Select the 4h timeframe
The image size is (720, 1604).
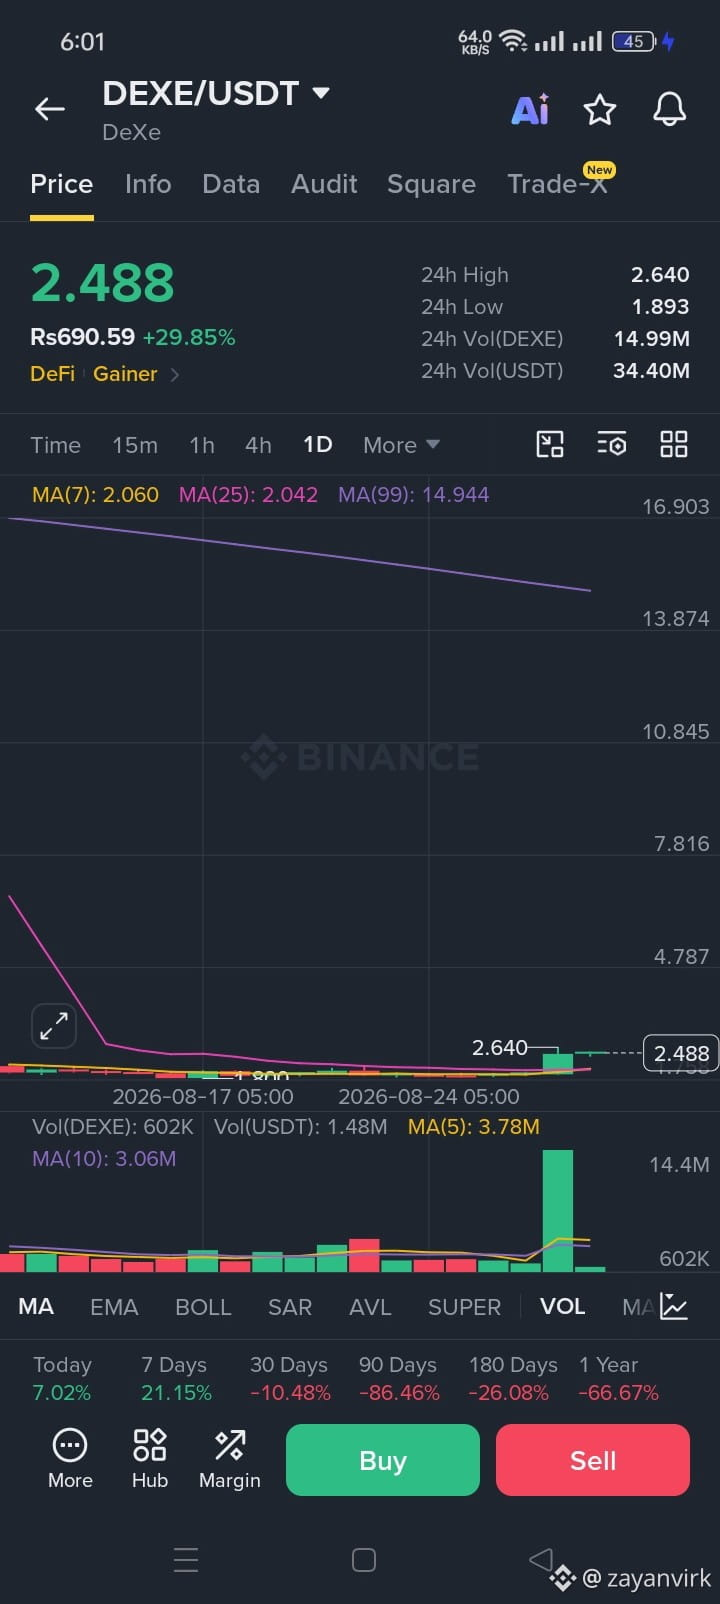coord(258,445)
